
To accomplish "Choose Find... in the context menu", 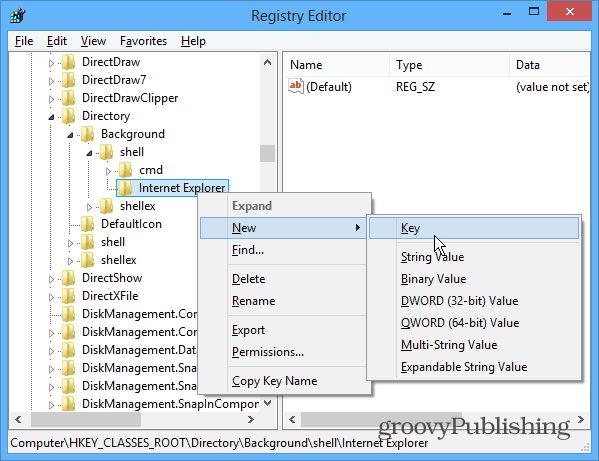I will click(283, 250).
